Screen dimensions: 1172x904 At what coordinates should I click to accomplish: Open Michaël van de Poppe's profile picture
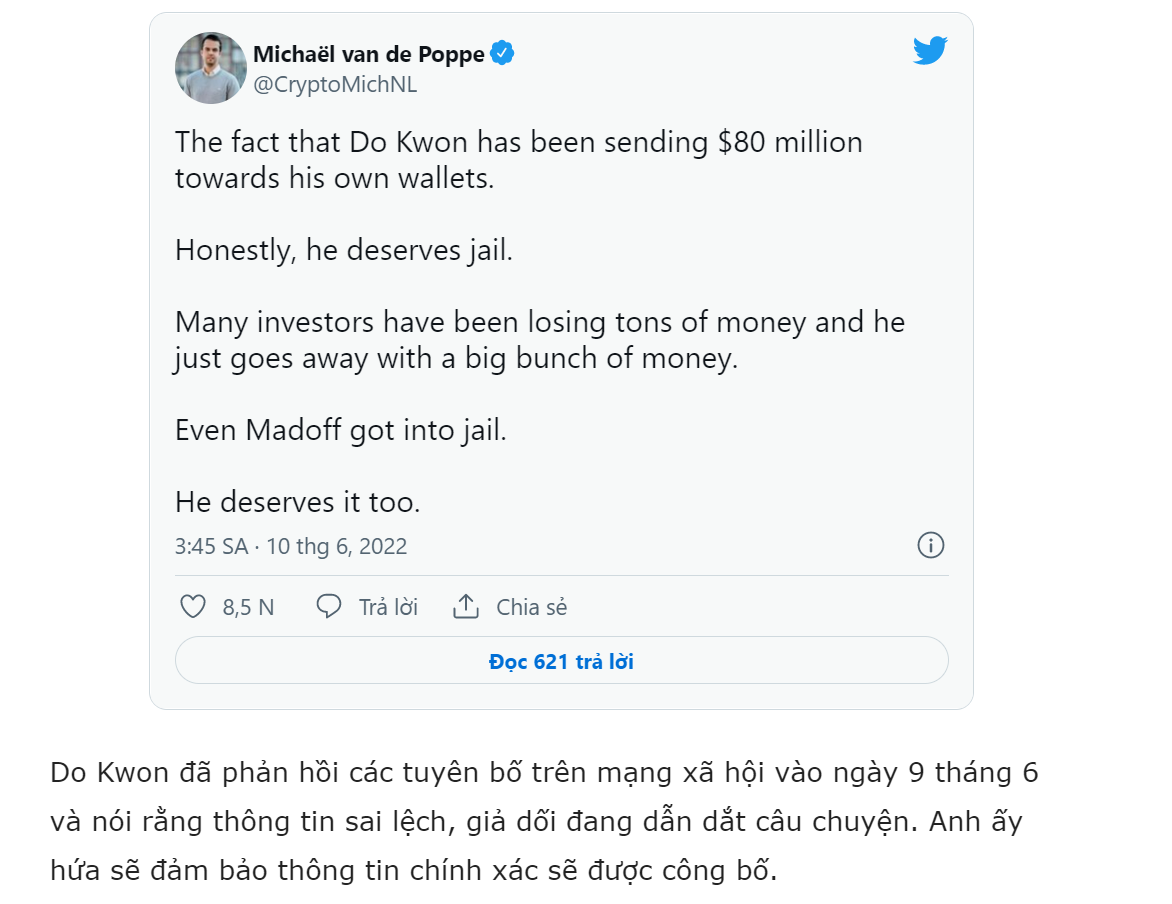(211, 68)
